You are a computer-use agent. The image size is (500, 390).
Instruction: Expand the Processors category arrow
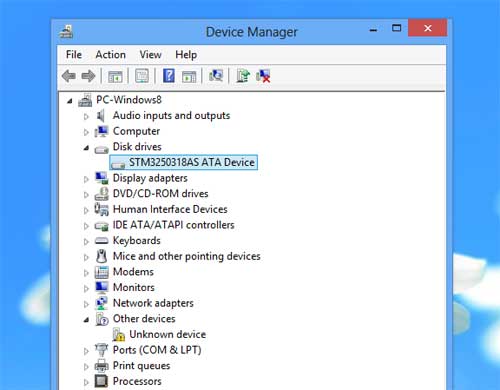tap(86, 382)
